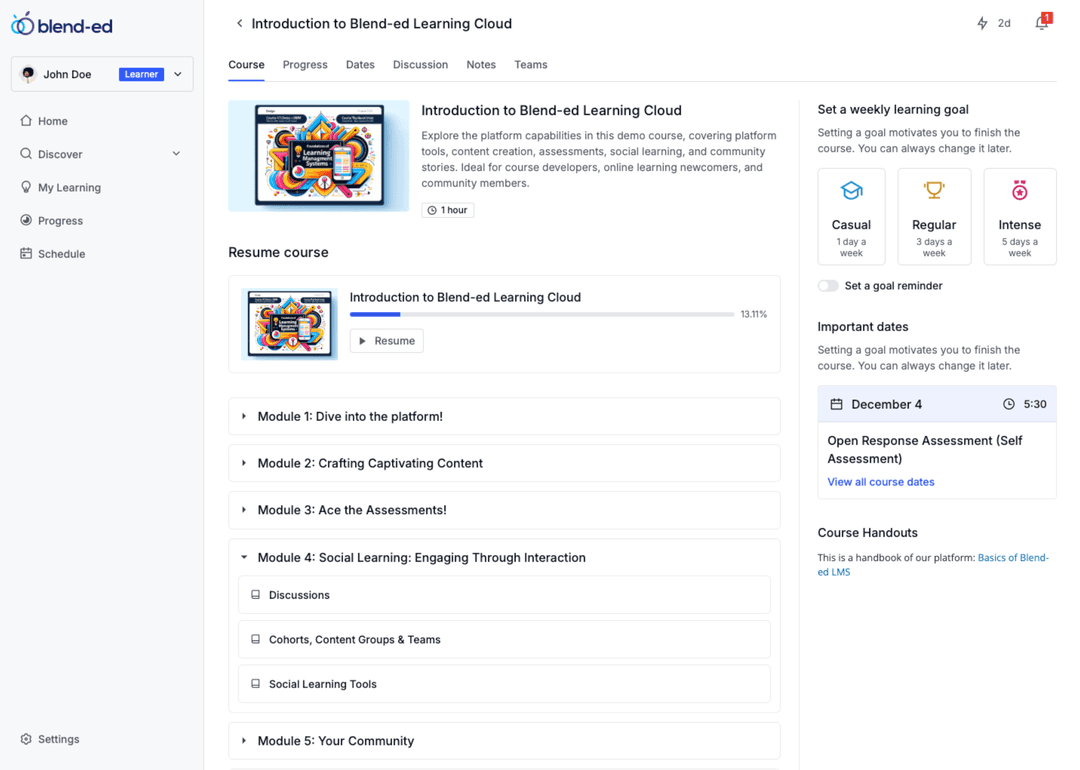The image size is (1080, 770).
Task: Switch to the Discussion tab
Action: 420,65
